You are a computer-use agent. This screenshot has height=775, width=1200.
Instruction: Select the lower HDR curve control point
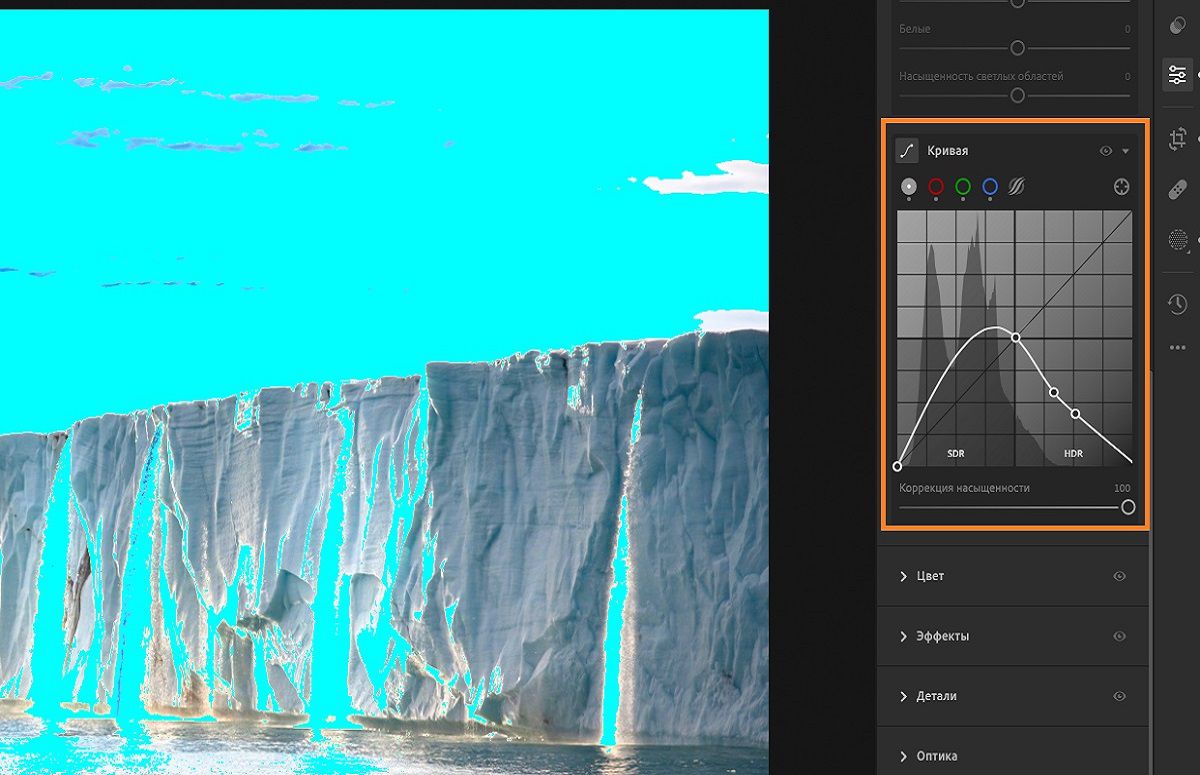point(1076,413)
